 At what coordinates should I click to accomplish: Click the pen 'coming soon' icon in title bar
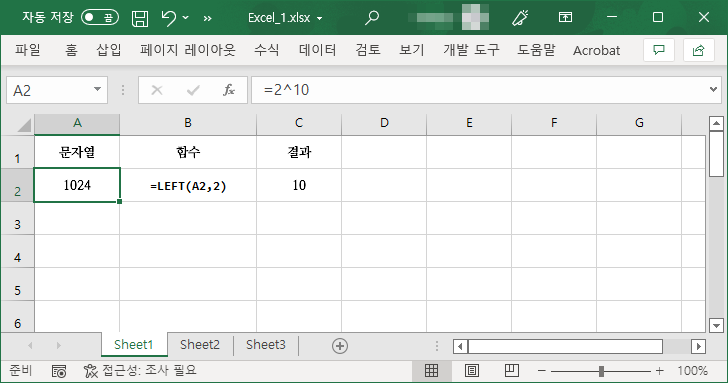click(520, 18)
